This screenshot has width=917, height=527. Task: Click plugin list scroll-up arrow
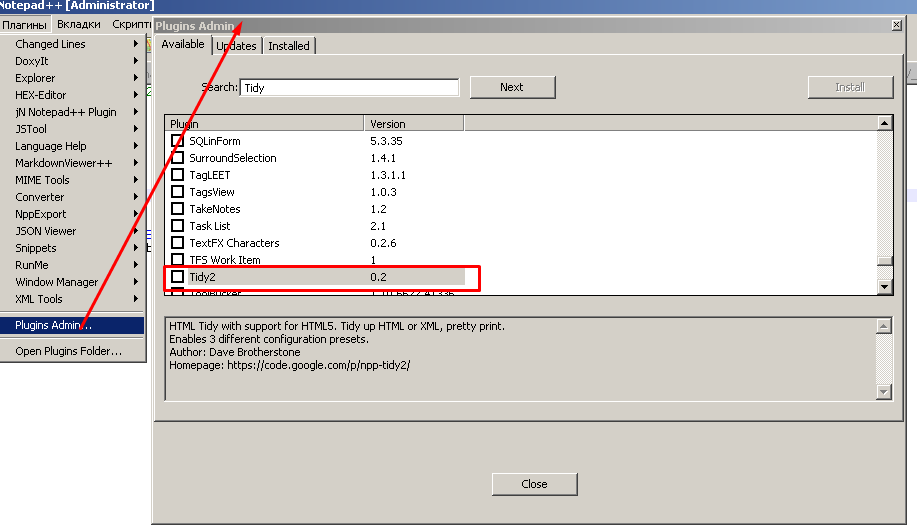(884, 123)
